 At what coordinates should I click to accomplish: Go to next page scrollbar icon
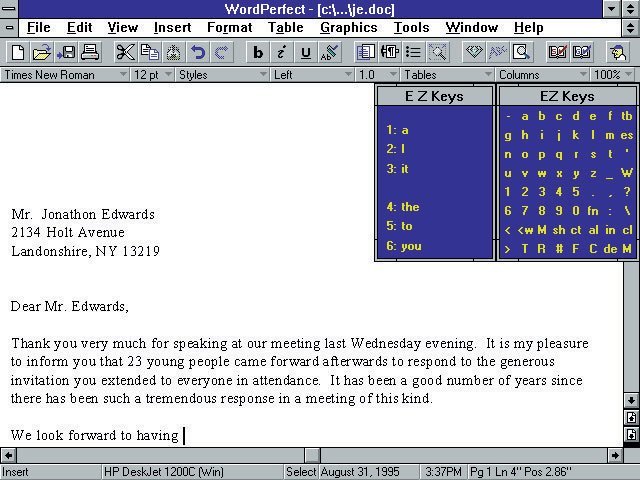[x=631, y=434]
